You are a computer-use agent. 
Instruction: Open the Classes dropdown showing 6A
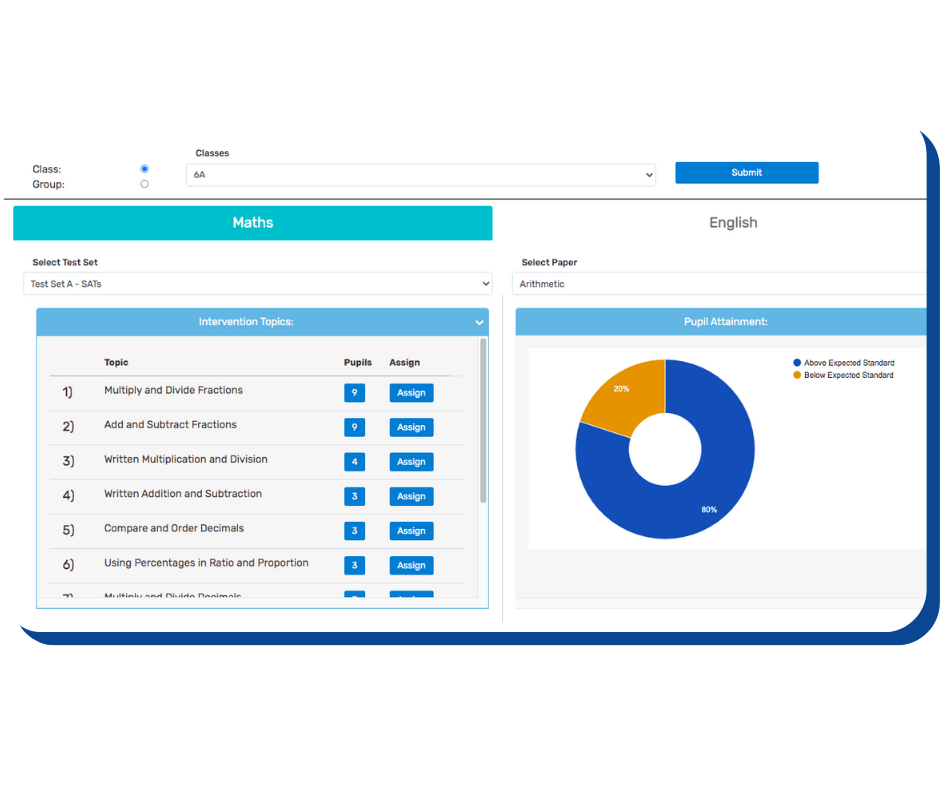(420, 175)
